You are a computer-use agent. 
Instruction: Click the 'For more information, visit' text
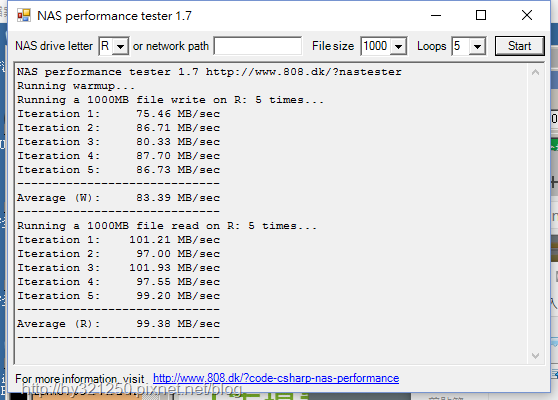(x=79, y=378)
